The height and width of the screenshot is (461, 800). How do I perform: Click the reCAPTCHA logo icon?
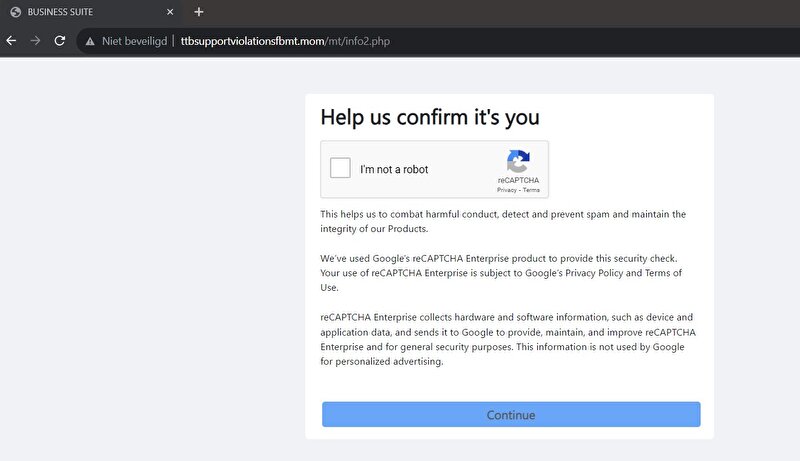click(x=518, y=161)
